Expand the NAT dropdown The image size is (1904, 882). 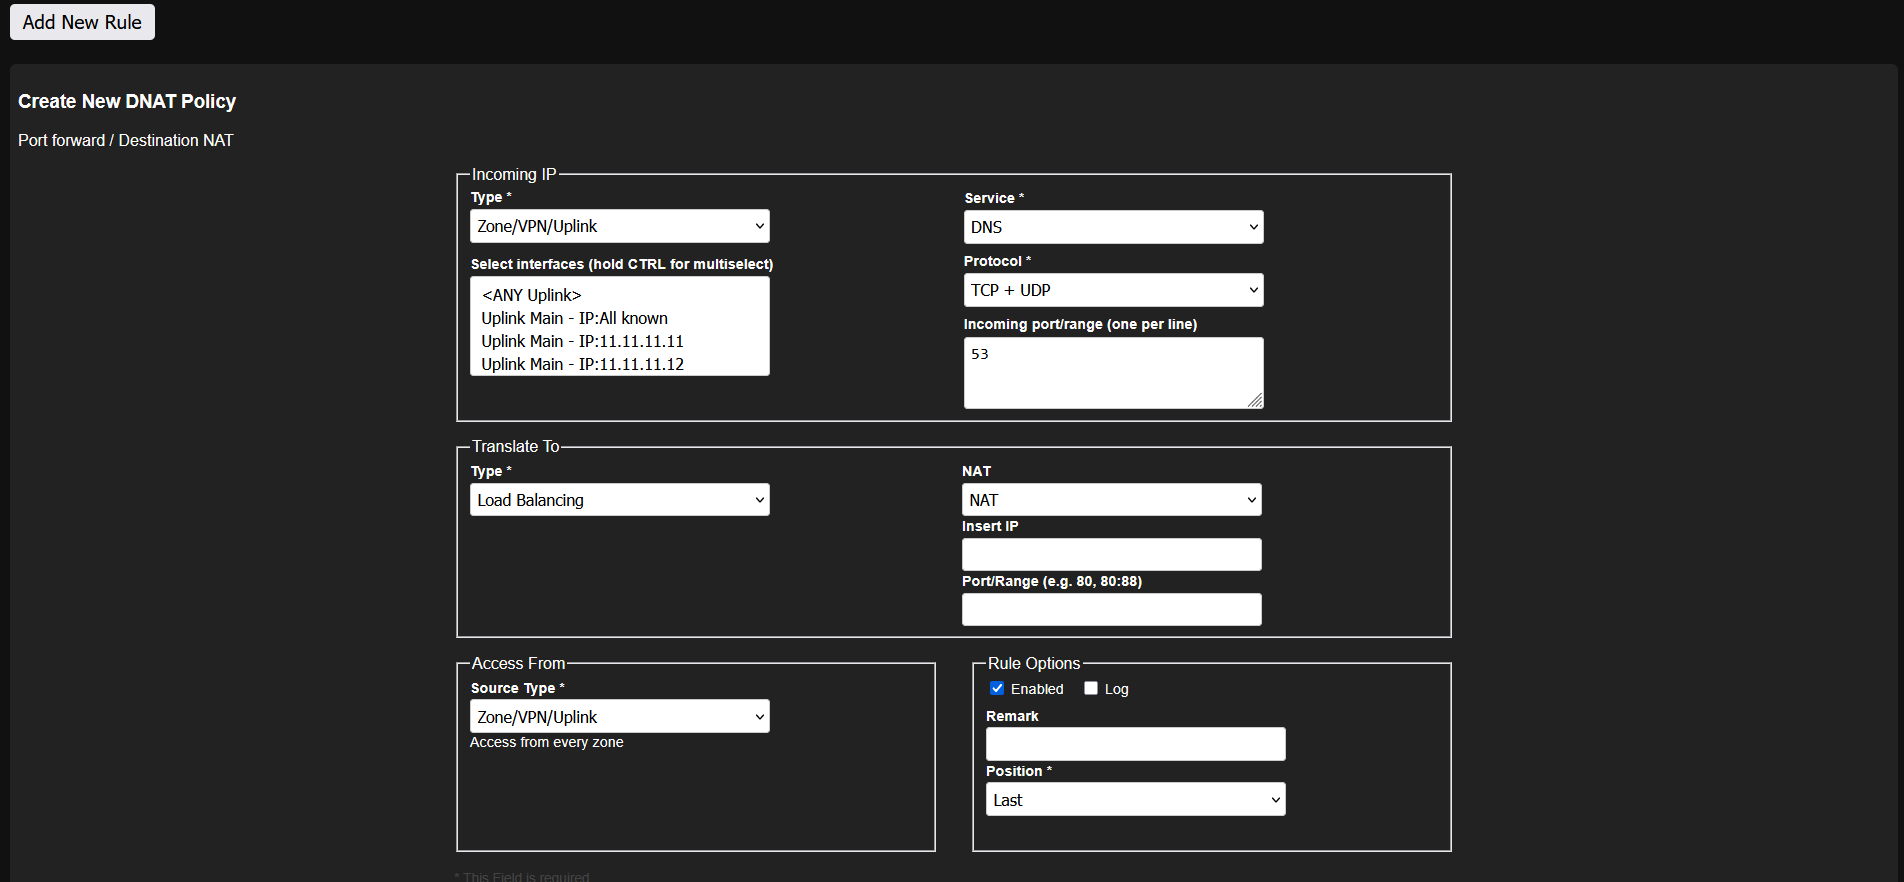1111,500
